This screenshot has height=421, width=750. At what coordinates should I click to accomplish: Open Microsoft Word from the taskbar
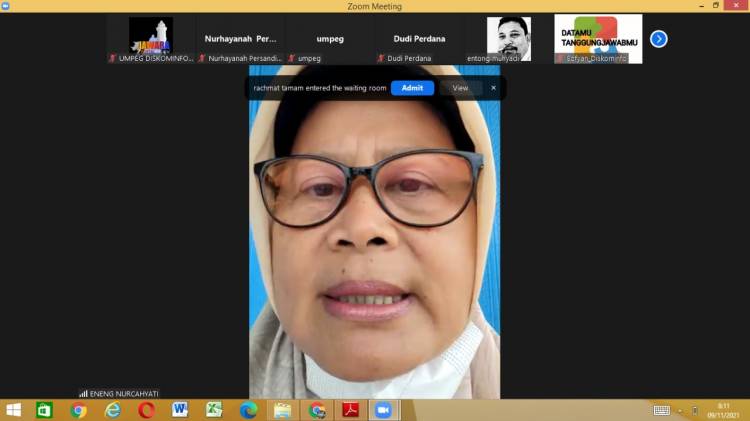point(180,410)
